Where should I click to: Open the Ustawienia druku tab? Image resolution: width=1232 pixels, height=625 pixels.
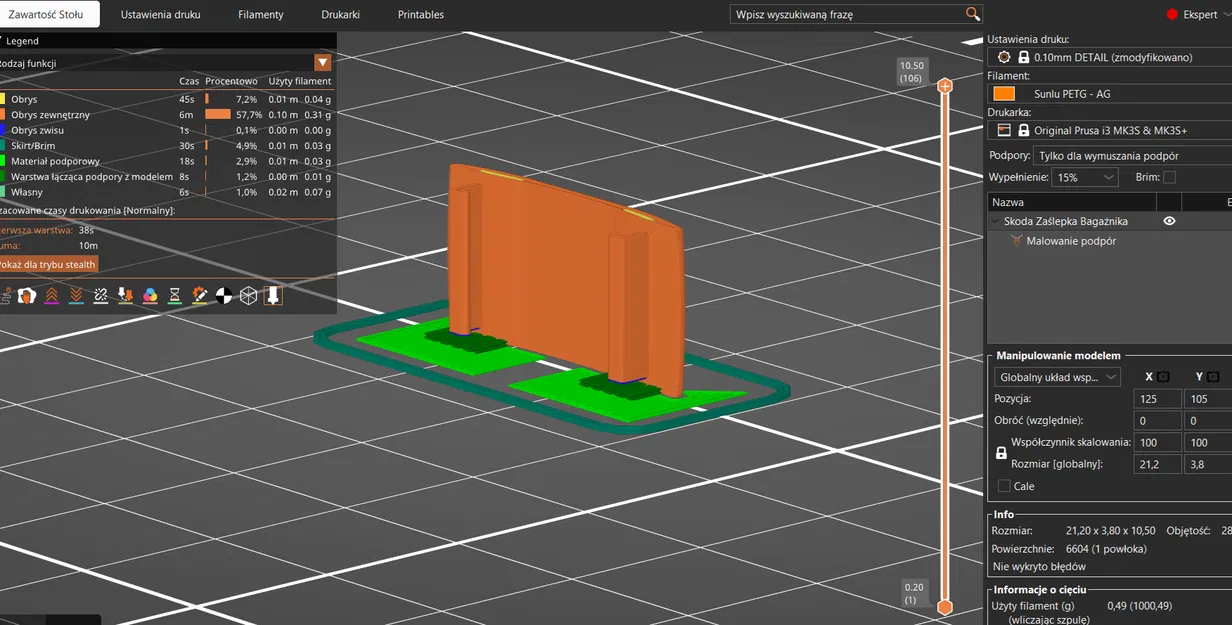tap(161, 15)
